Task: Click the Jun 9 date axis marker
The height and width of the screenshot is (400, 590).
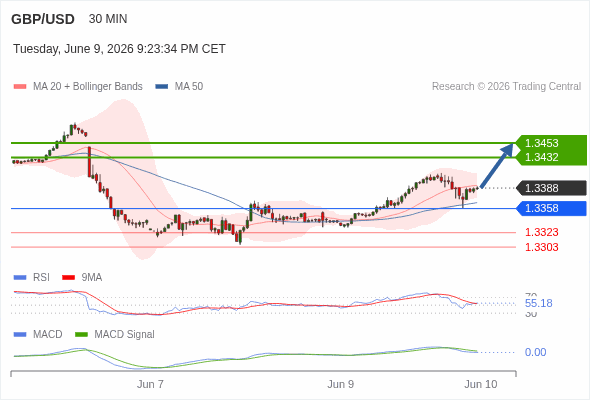Action: coord(341,384)
